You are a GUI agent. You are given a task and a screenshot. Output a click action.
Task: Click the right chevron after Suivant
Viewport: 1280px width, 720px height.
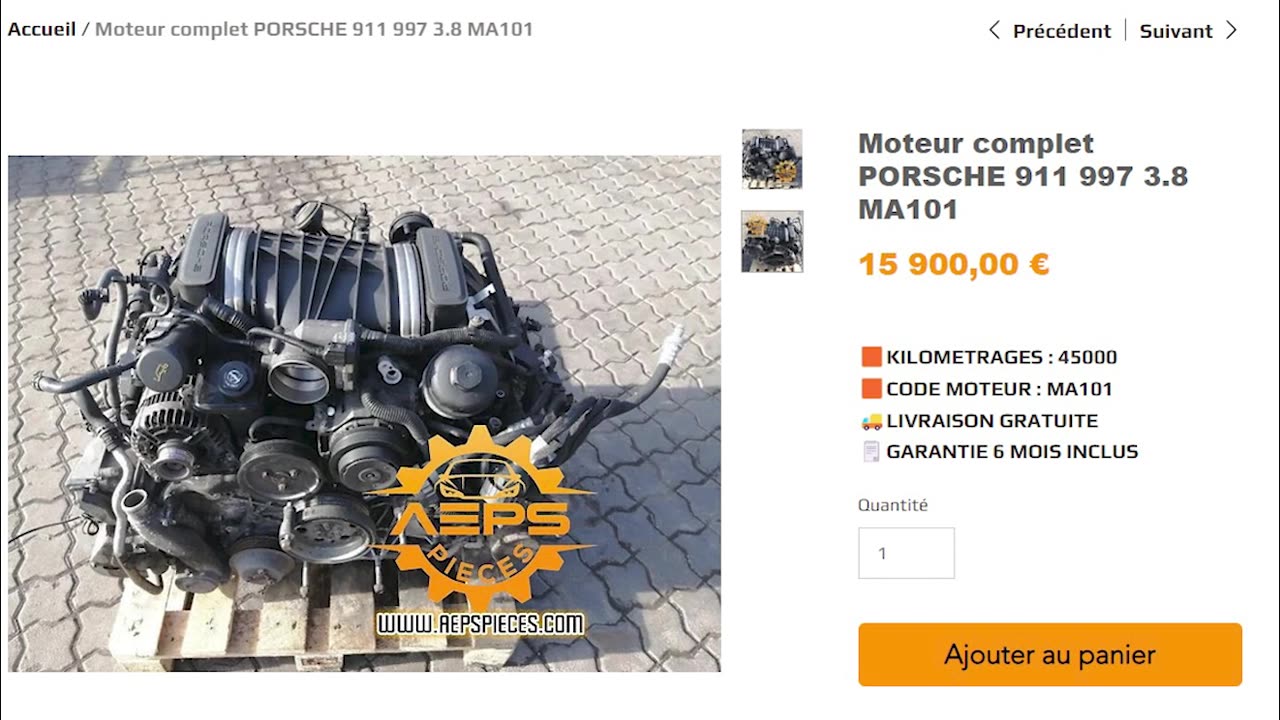(1231, 30)
